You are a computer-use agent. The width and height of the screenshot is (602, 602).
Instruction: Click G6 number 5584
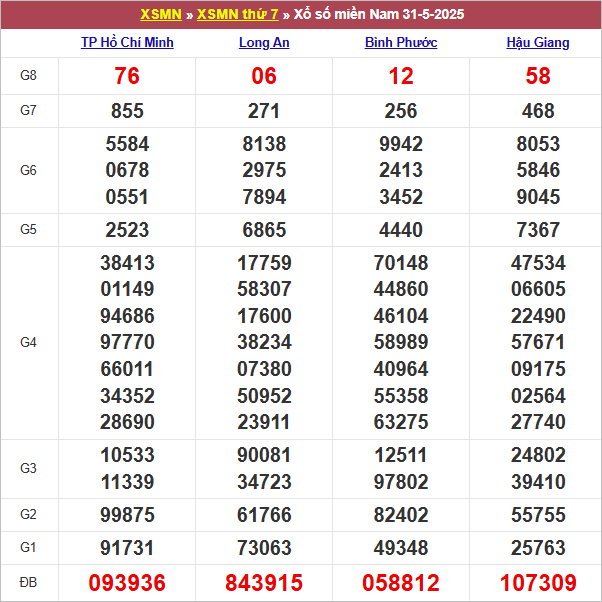[127, 144]
